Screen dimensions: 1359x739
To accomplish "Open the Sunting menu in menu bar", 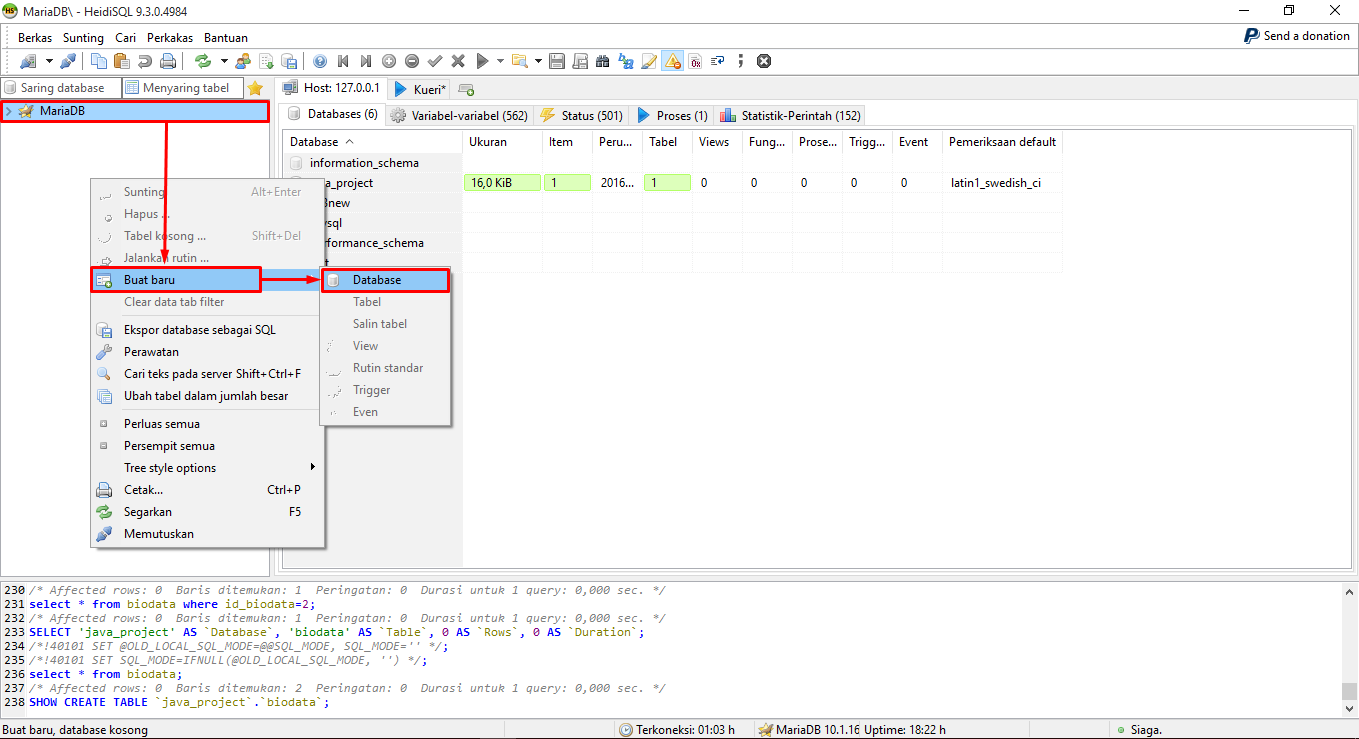I will 83,37.
